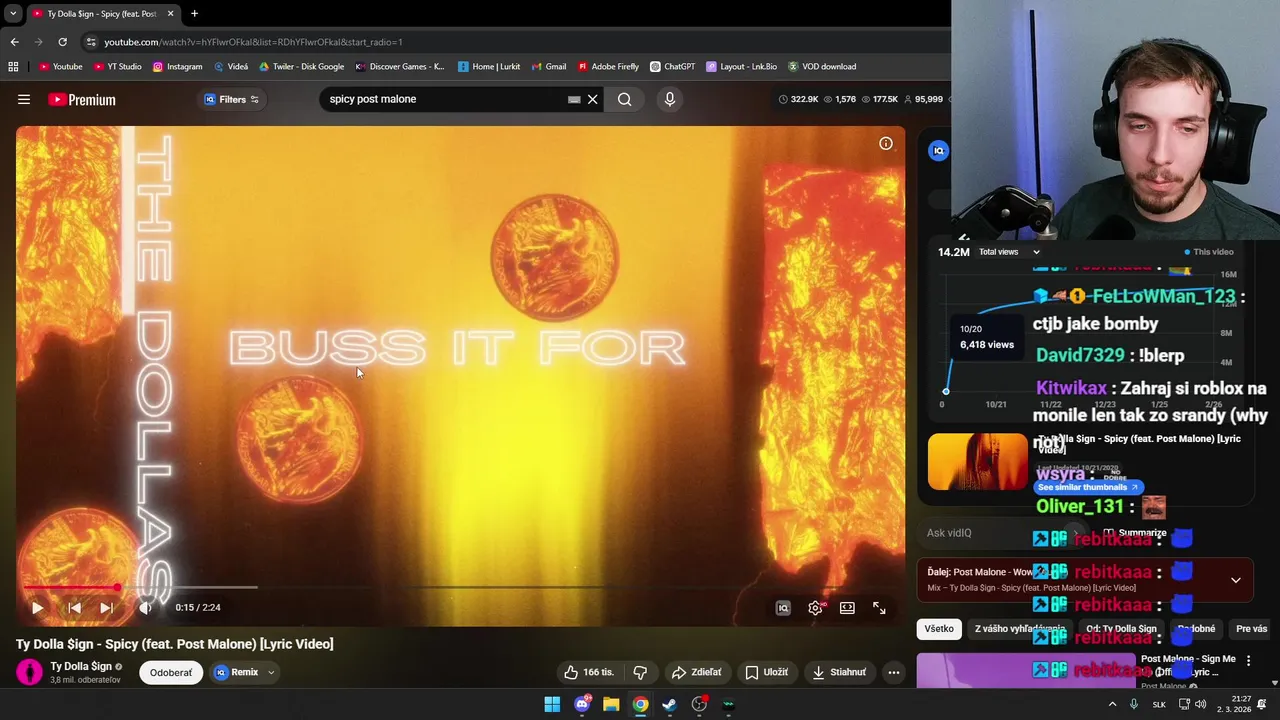Enter full screen mode
The image size is (1280, 720).
click(x=879, y=607)
